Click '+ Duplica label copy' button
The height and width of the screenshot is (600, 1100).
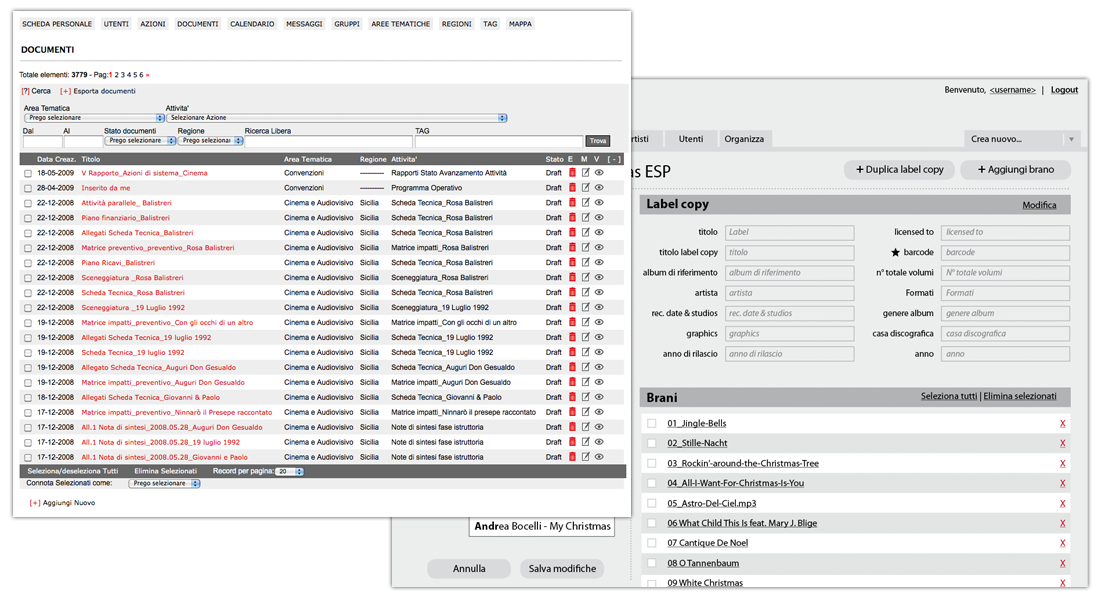tap(899, 169)
